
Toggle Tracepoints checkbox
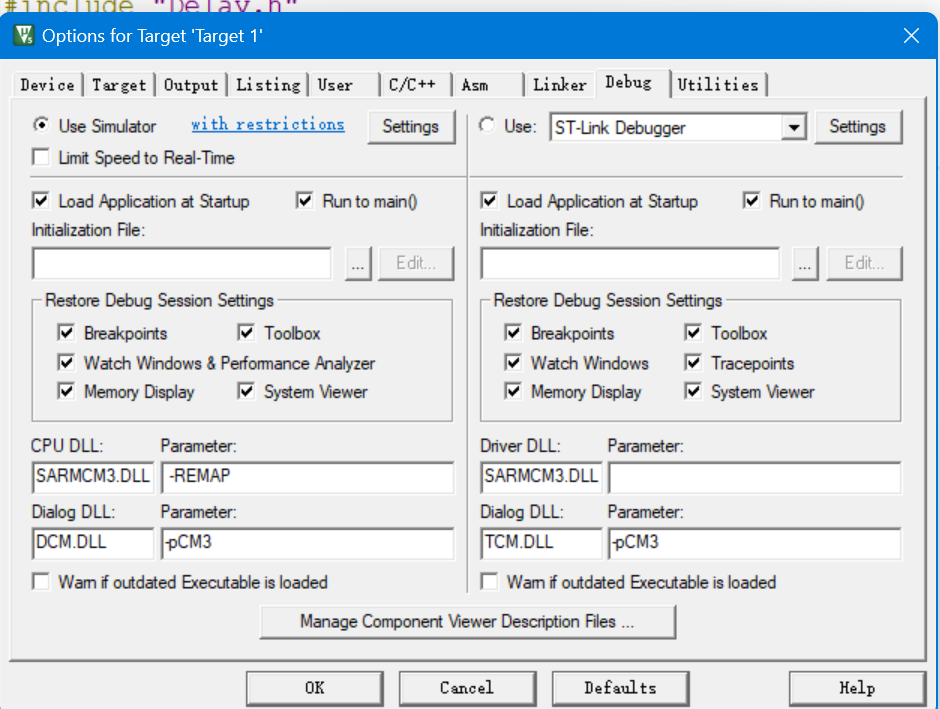pyautogui.click(x=694, y=363)
